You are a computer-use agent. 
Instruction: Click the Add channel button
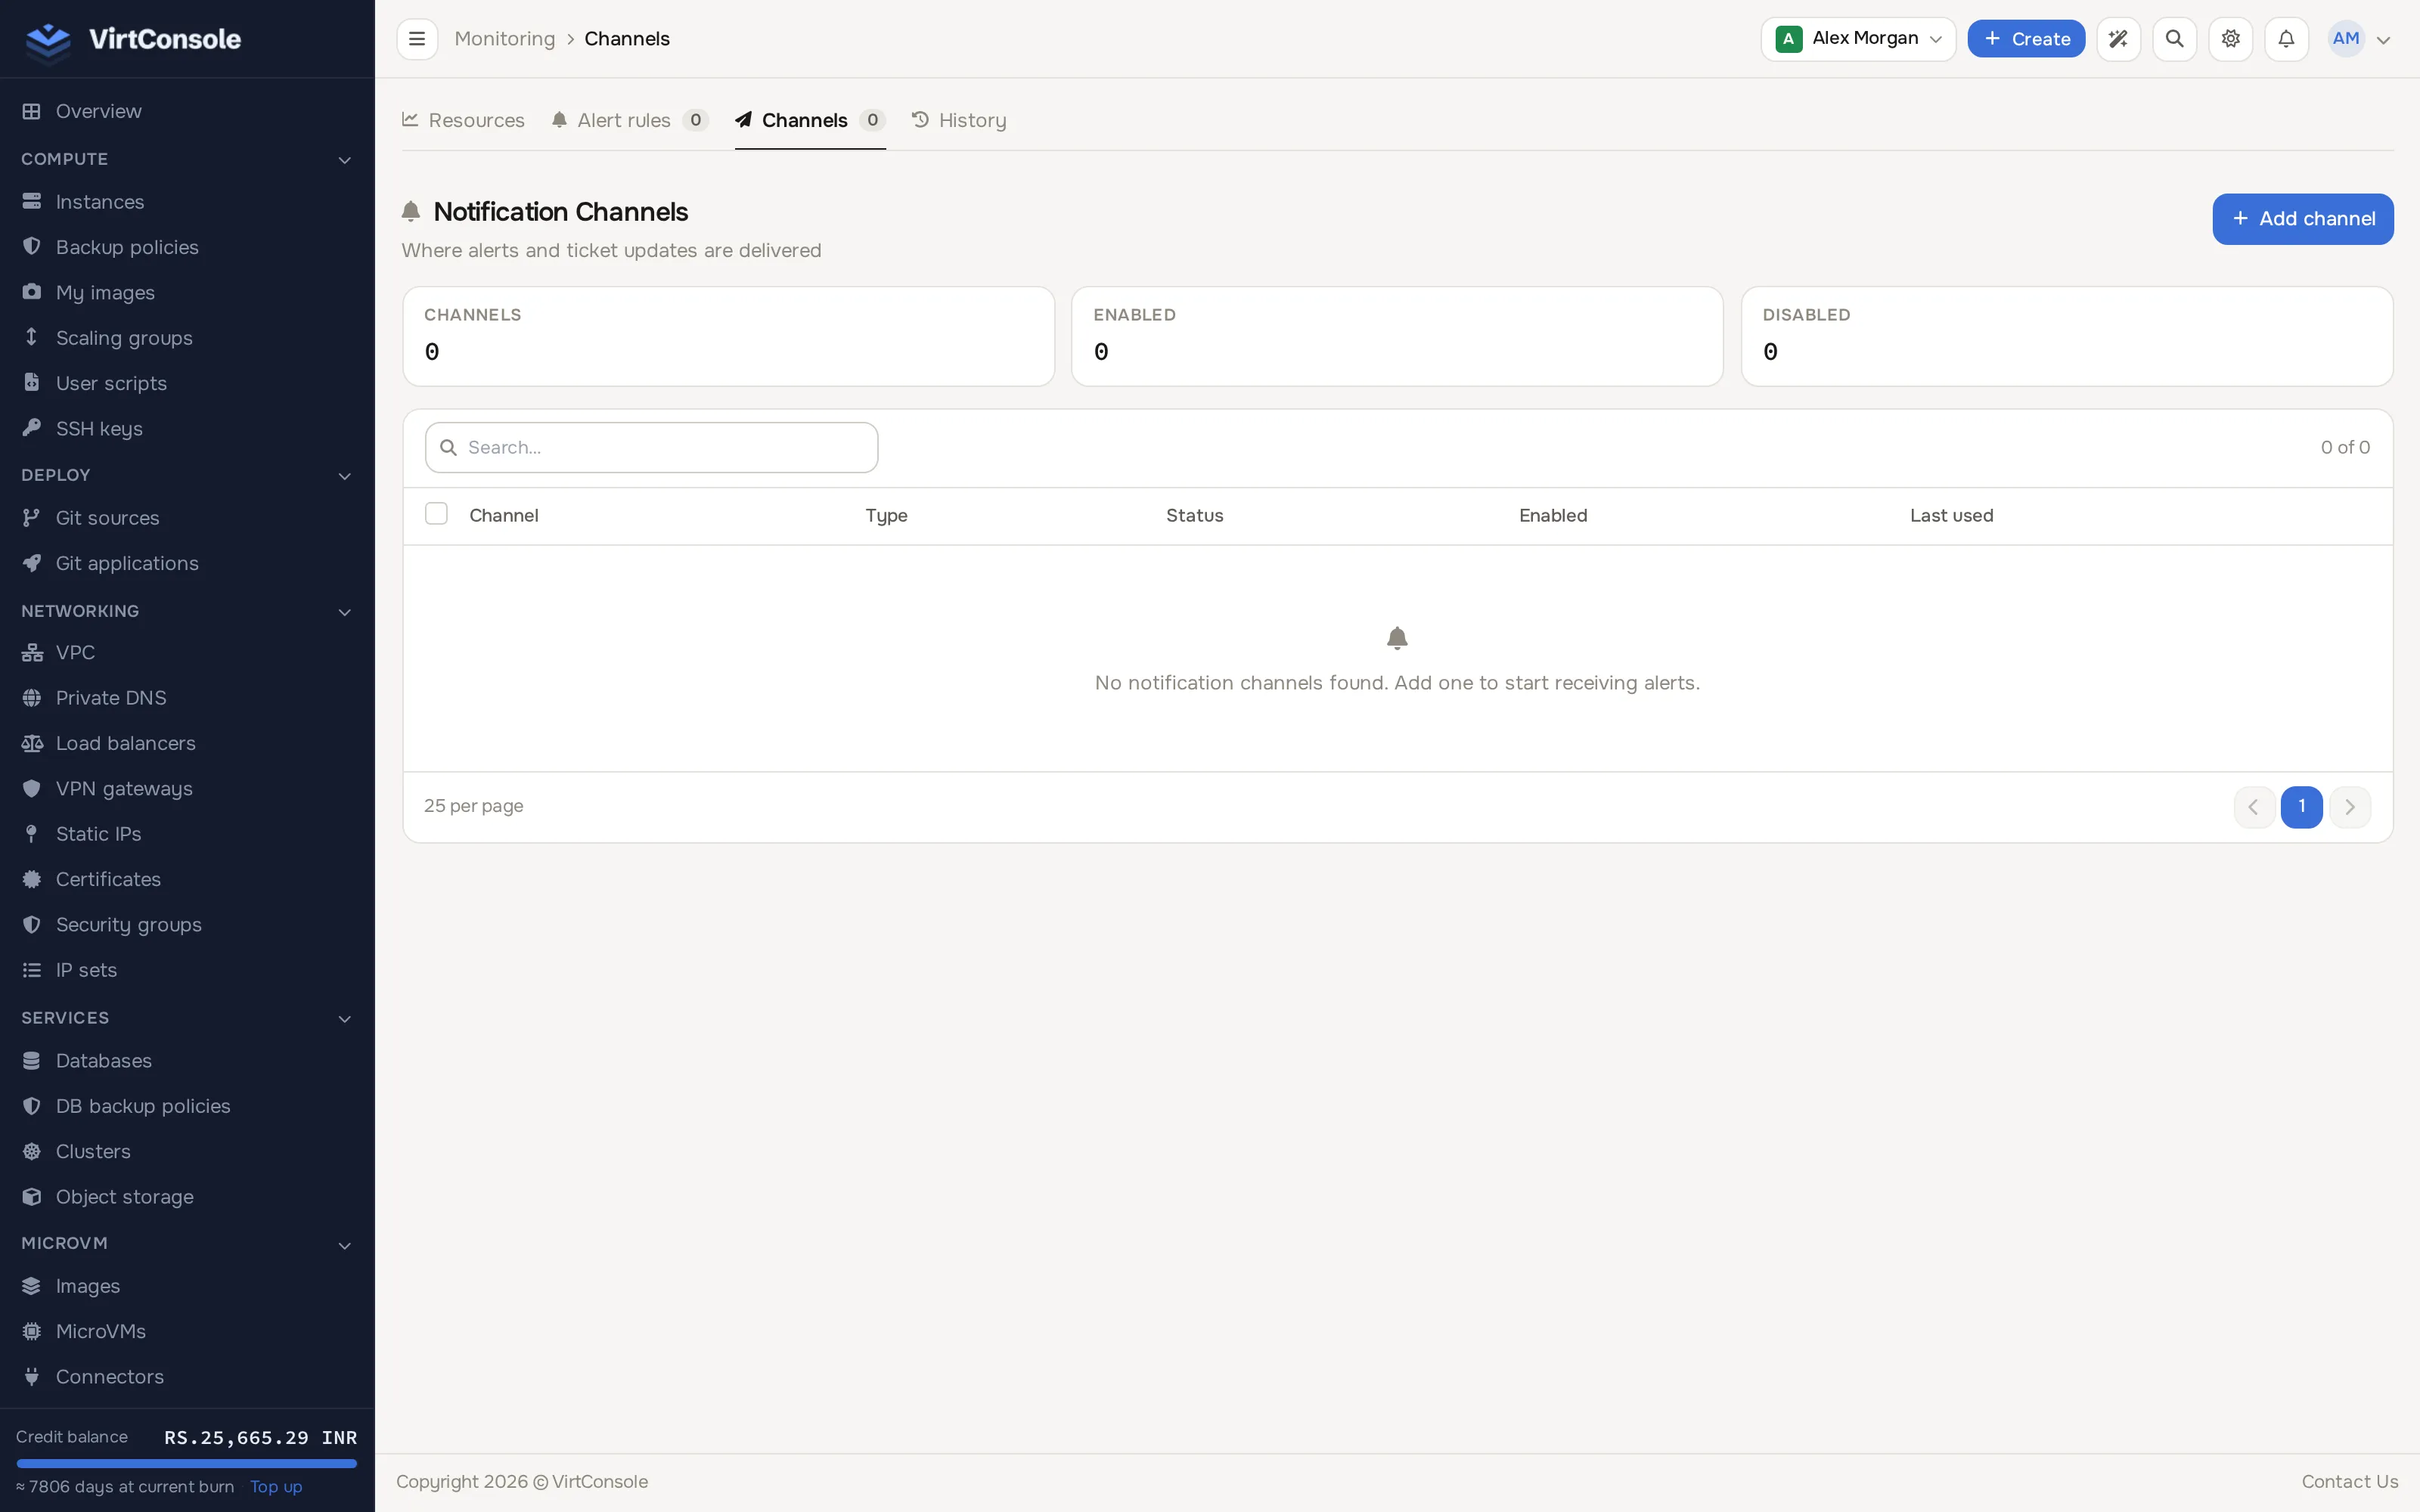pos(2302,219)
